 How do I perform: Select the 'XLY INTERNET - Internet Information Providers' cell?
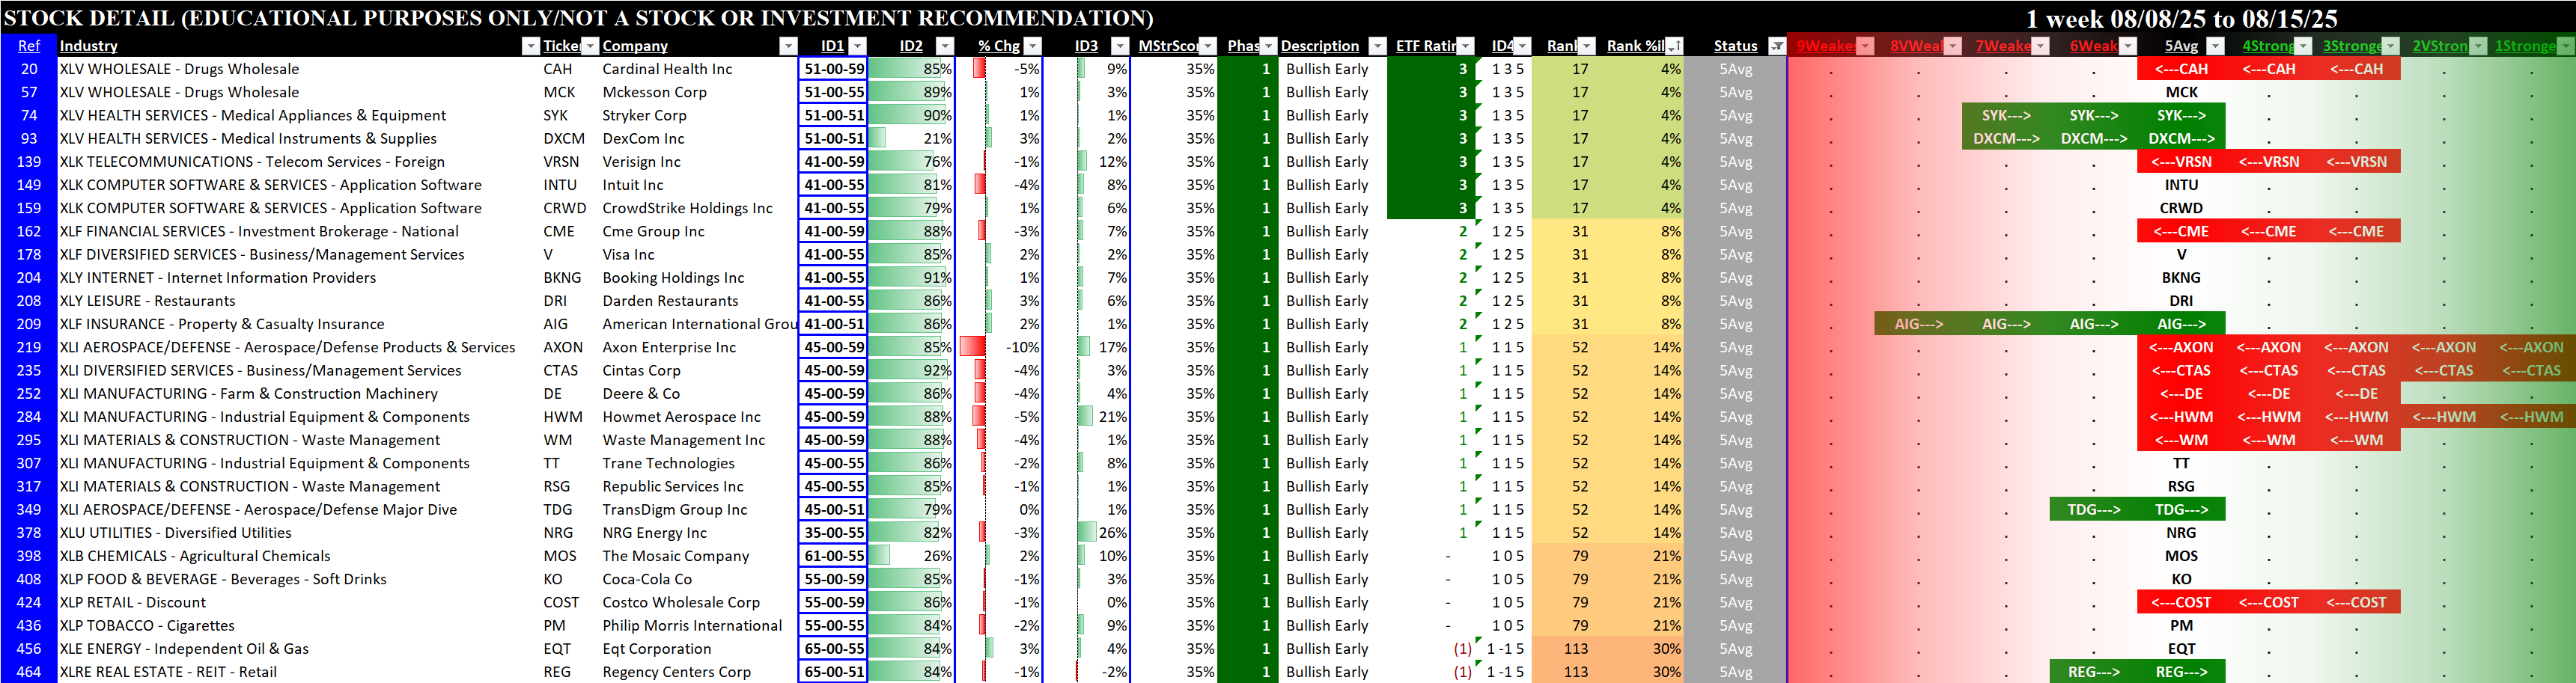pos(218,278)
